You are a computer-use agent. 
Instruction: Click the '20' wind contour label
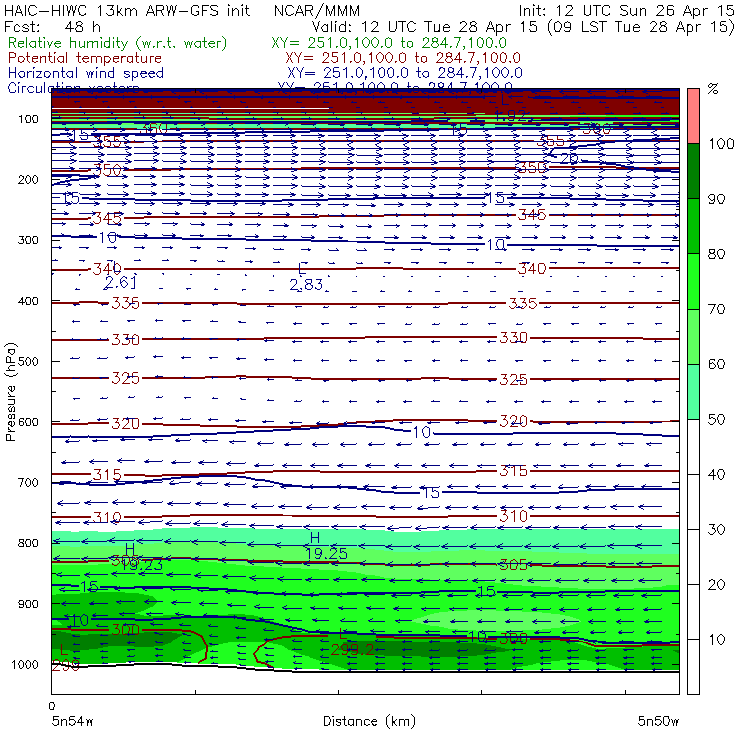(570, 159)
